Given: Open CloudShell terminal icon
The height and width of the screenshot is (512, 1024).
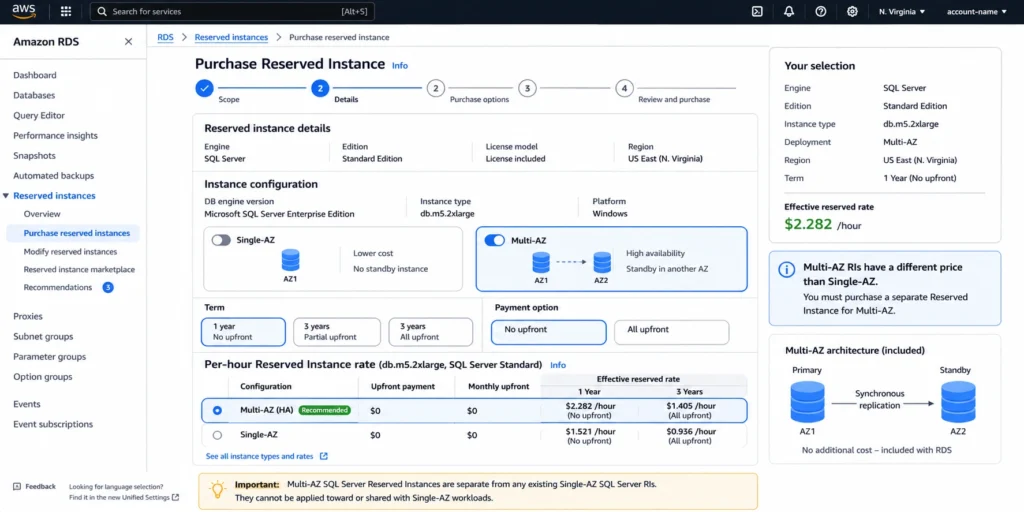Looking at the screenshot, I should click(x=758, y=12).
